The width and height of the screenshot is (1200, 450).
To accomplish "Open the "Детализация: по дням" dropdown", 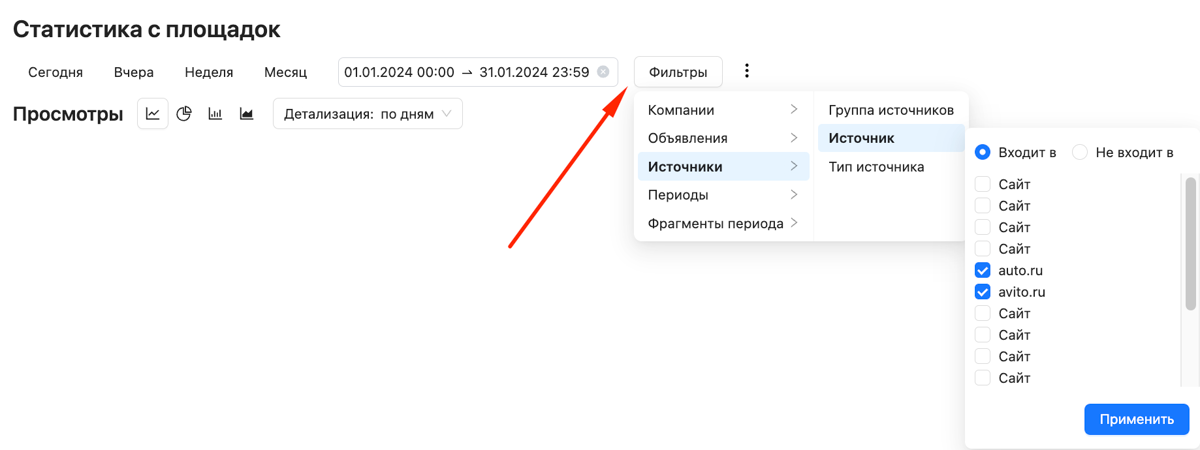I will (x=367, y=114).
